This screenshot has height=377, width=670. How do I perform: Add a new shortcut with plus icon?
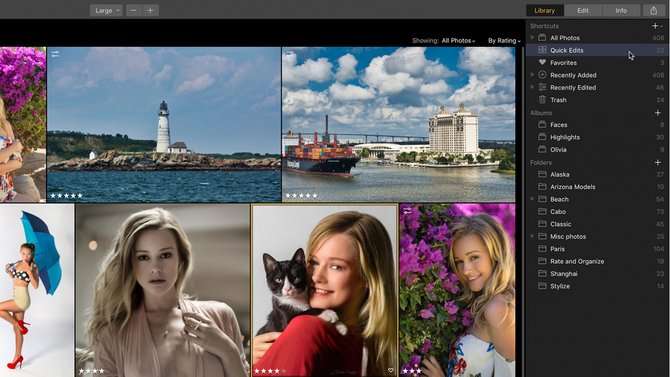(x=655, y=26)
